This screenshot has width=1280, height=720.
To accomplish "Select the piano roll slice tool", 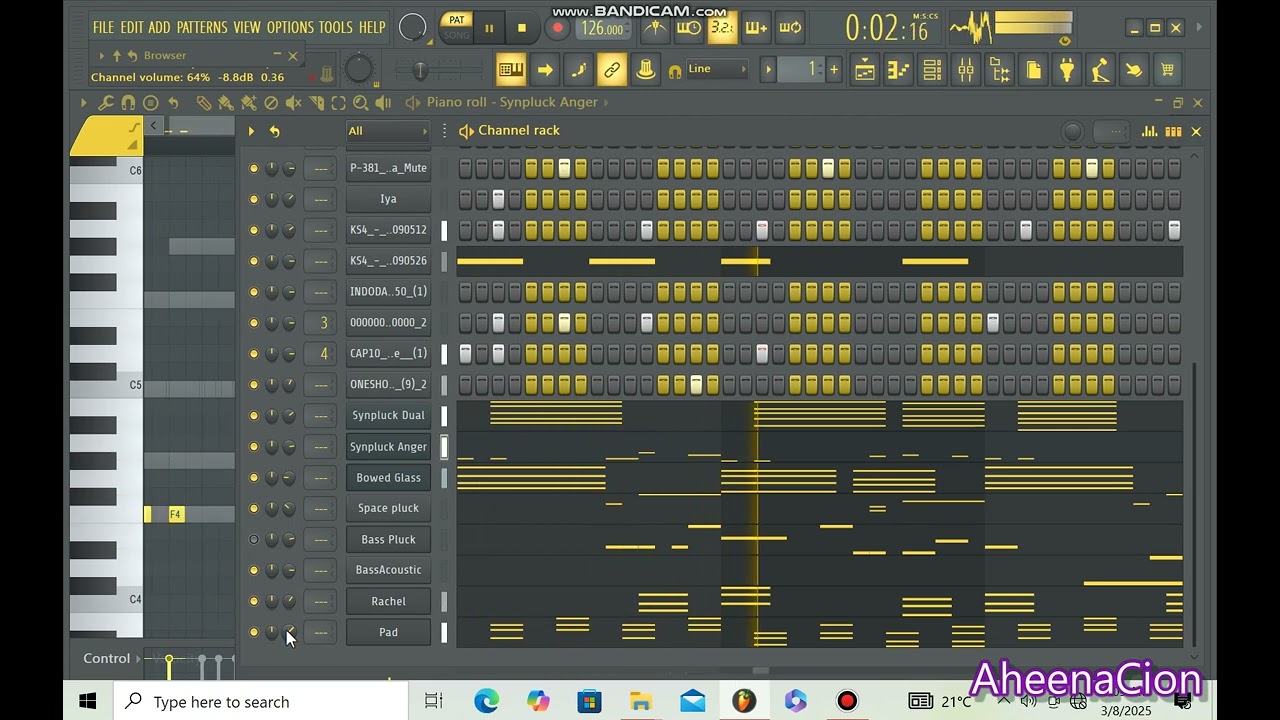I will [316, 102].
